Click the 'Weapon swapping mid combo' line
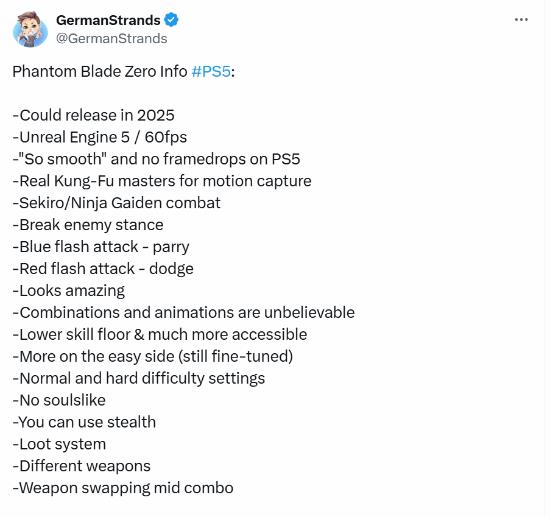The image size is (550, 517). 123,488
